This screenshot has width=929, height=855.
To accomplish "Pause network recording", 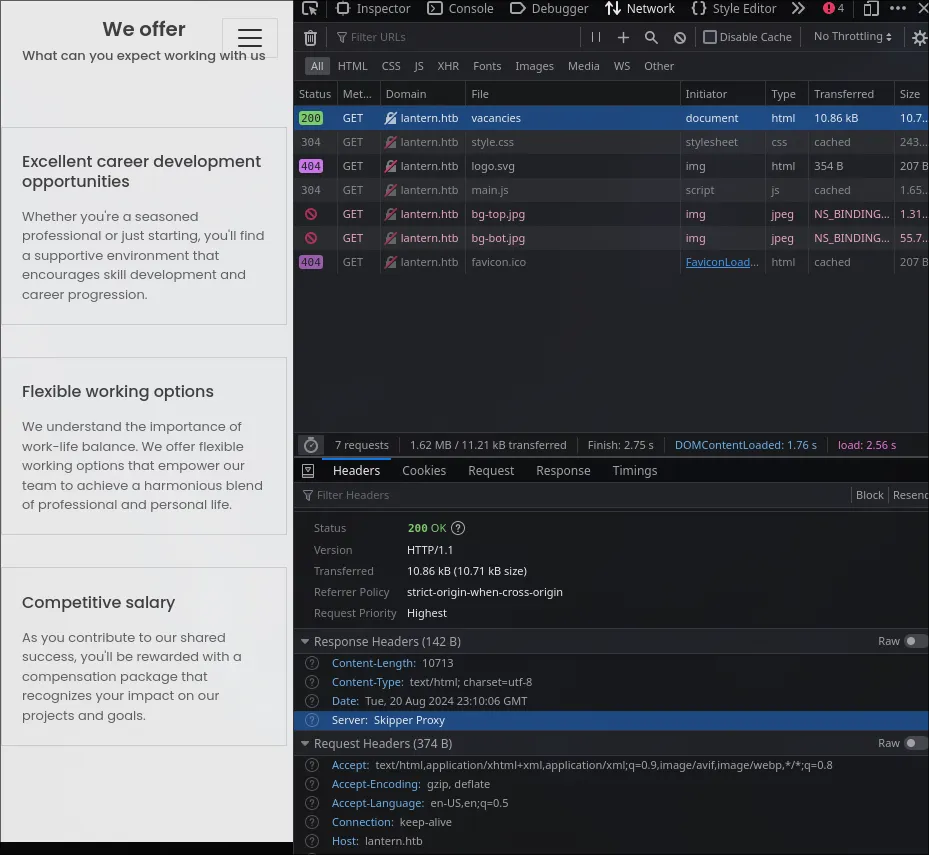I will point(596,37).
